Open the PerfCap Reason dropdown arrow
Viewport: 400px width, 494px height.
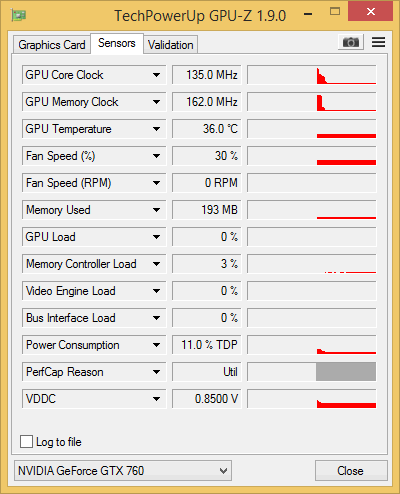tap(157, 372)
